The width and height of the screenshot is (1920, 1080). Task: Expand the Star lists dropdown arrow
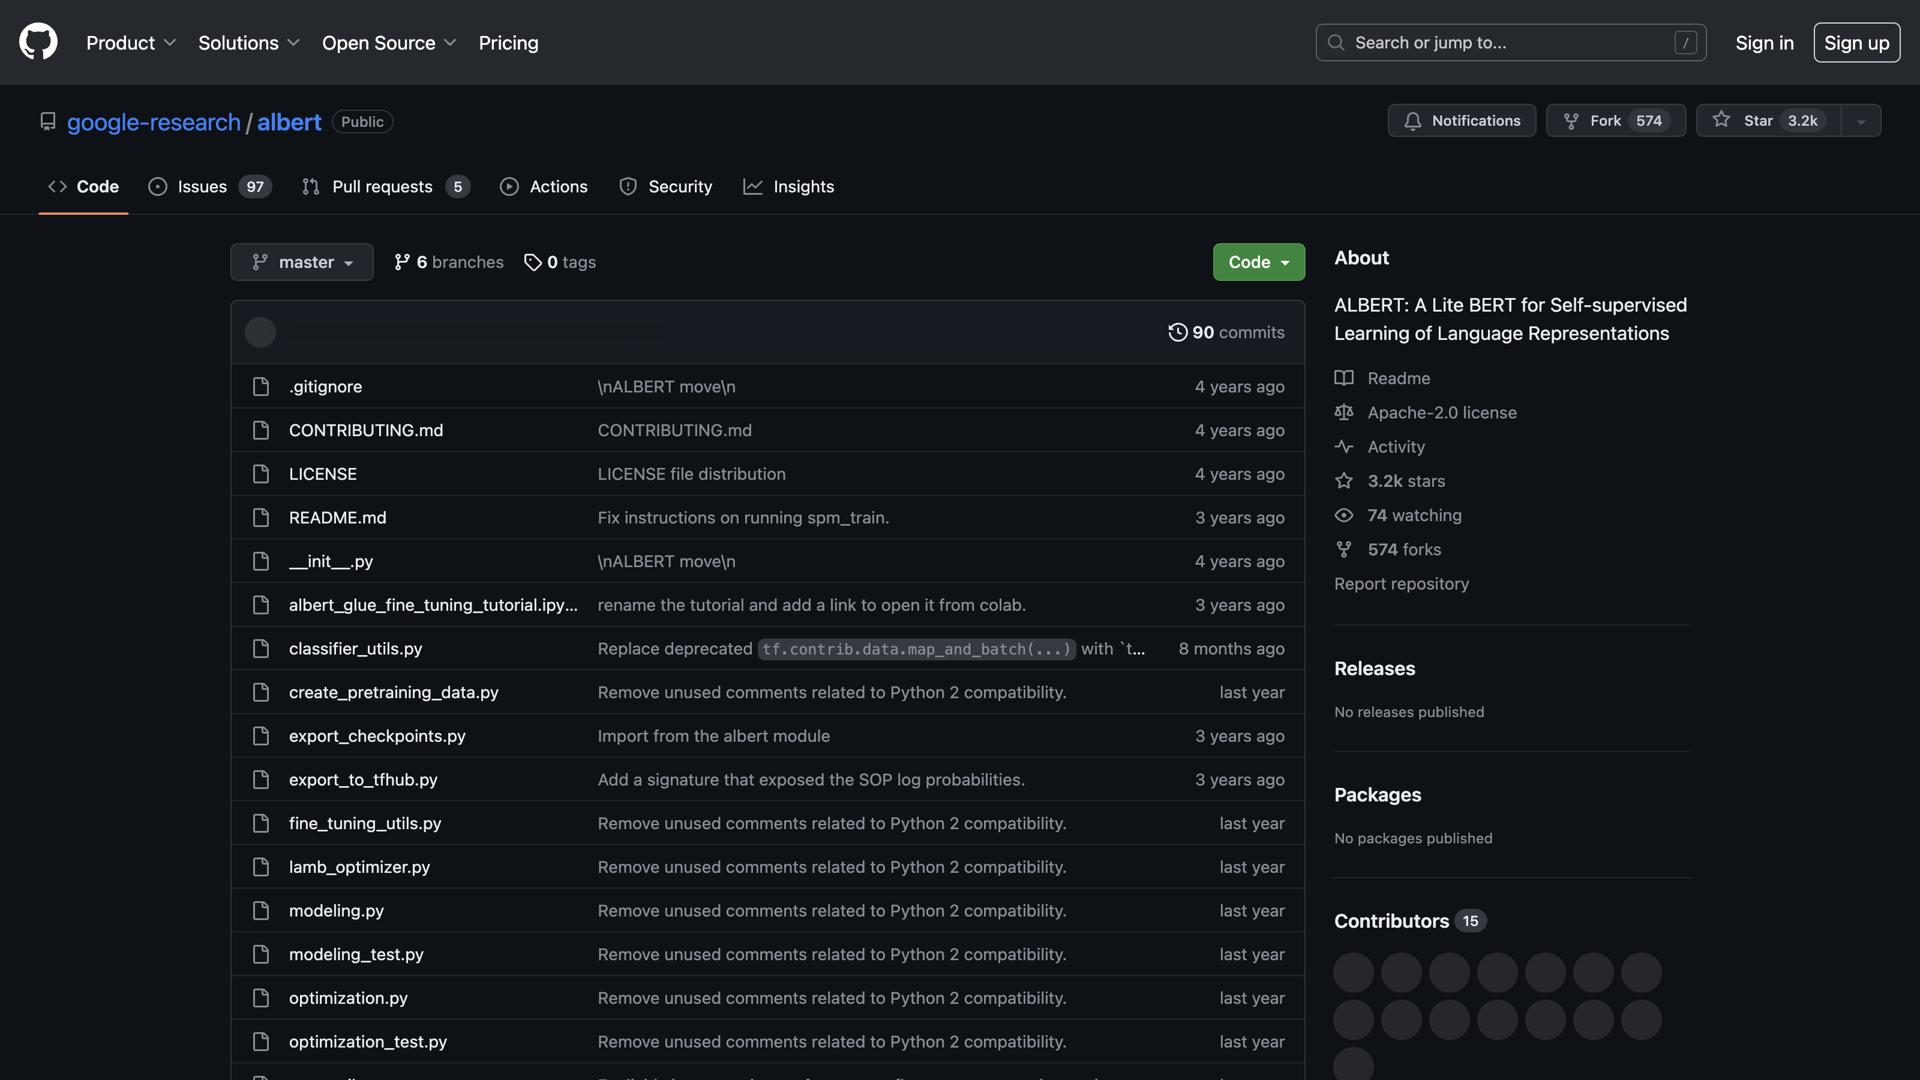coord(1860,121)
